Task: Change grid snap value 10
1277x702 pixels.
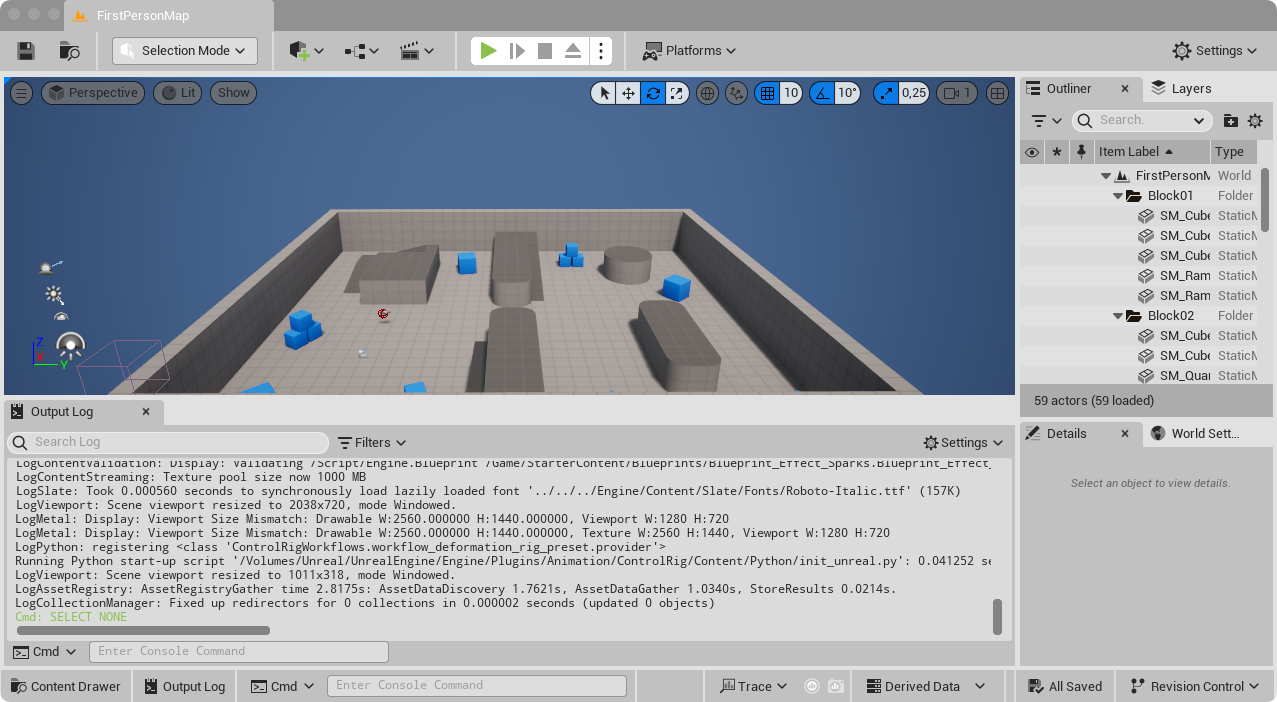Action: point(791,93)
